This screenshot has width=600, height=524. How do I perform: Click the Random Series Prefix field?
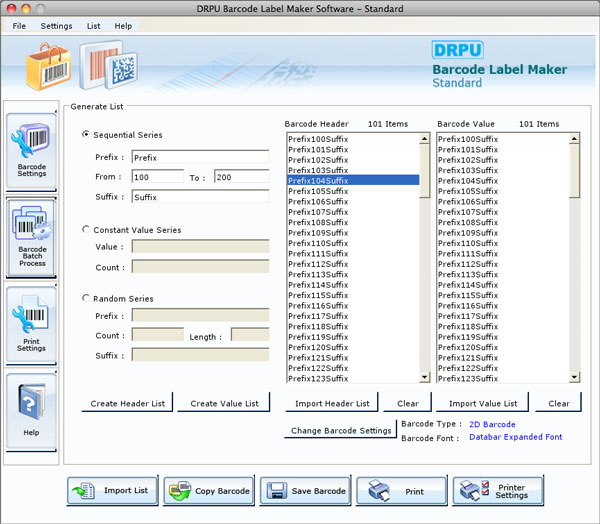click(201, 315)
